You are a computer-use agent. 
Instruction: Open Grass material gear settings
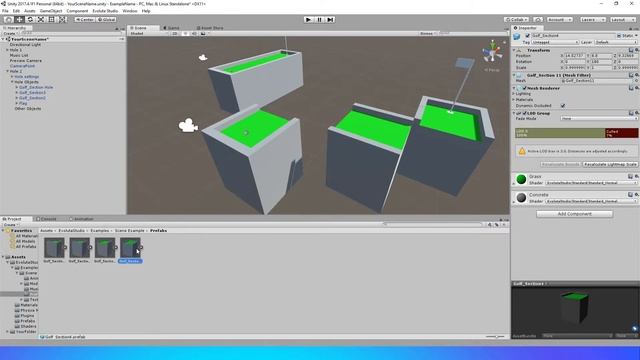[636, 176]
